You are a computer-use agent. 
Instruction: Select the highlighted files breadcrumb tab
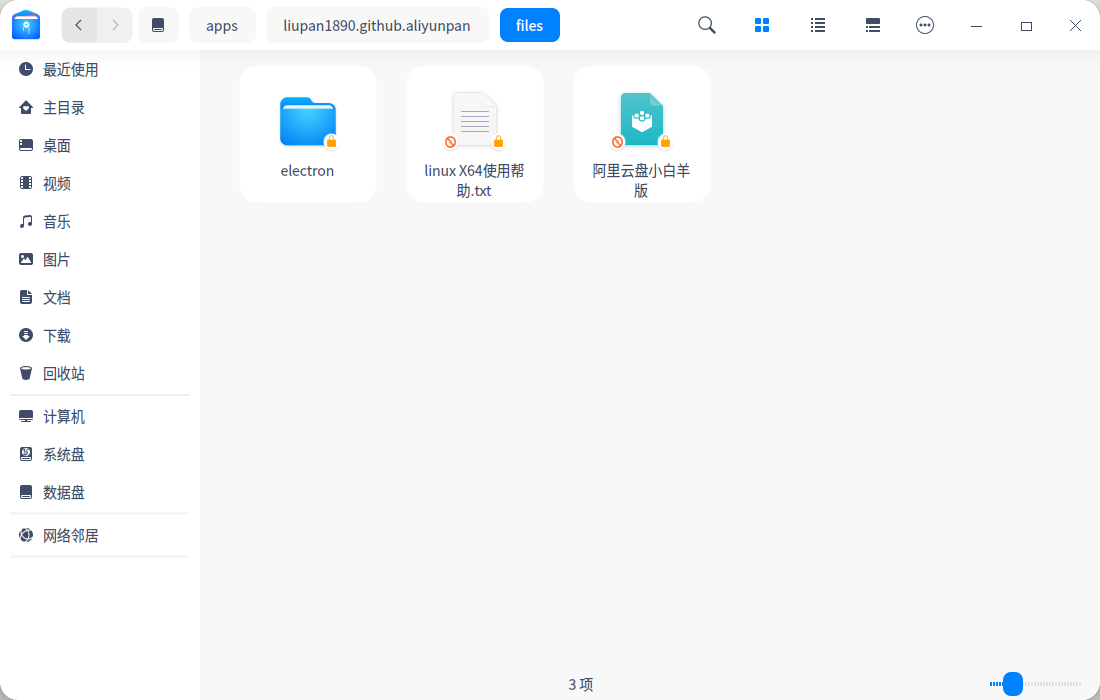(529, 25)
